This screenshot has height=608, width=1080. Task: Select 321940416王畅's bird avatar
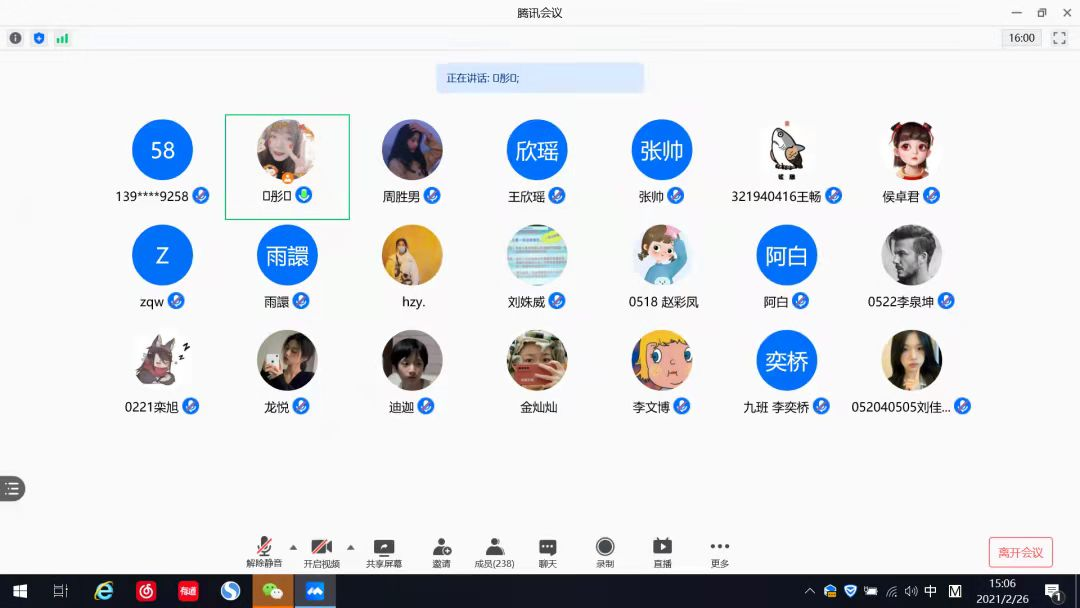pyautogui.click(x=787, y=150)
